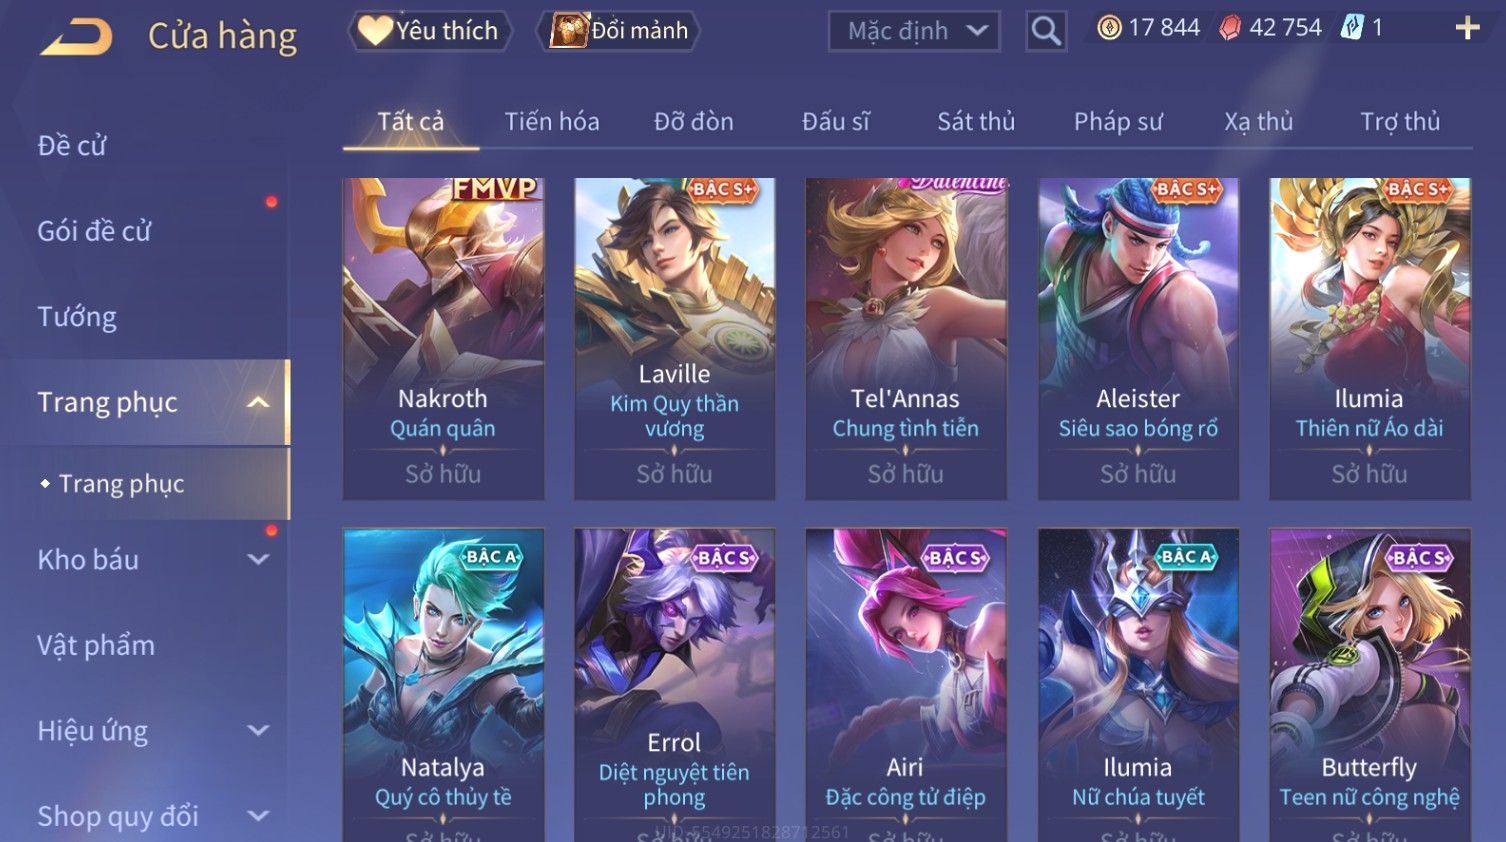The width and height of the screenshot is (1506, 842).
Task: Switch to the Pháp sư tab
Action: click(x=1118, y=122)
